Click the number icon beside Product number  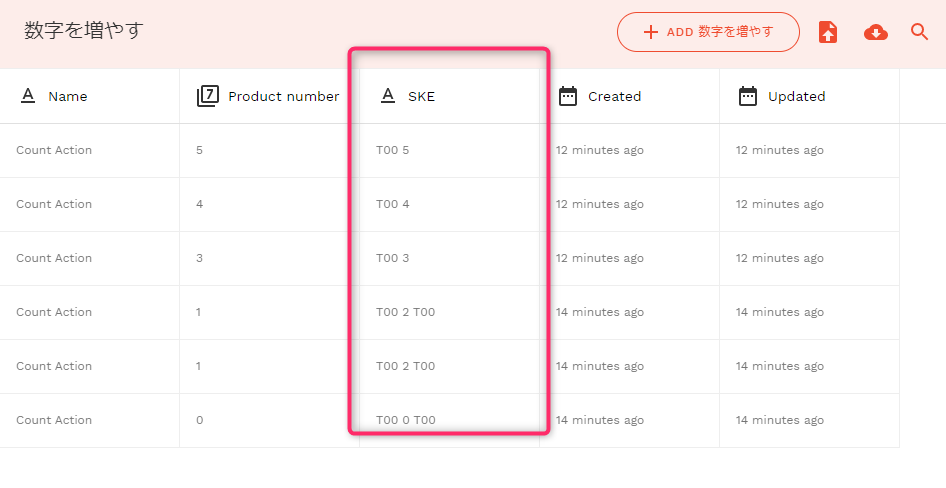coord(208,96)
